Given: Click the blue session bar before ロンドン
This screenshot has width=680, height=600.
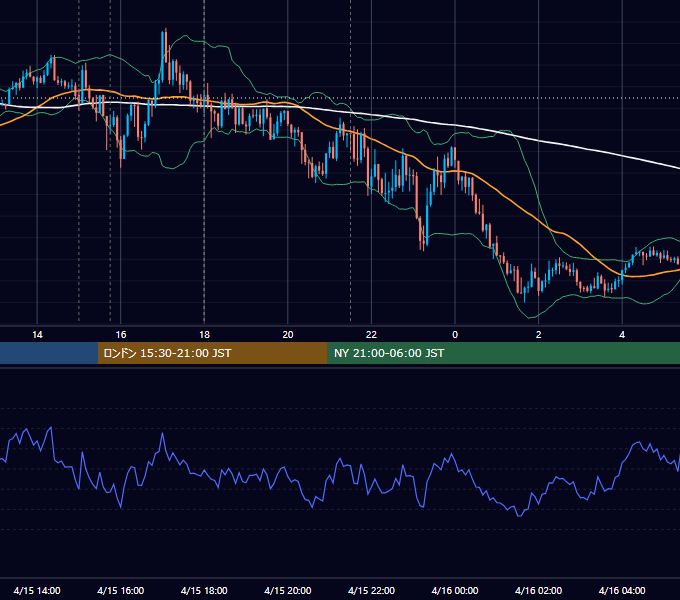Looking at the screenshot, I should coord(49,353).
